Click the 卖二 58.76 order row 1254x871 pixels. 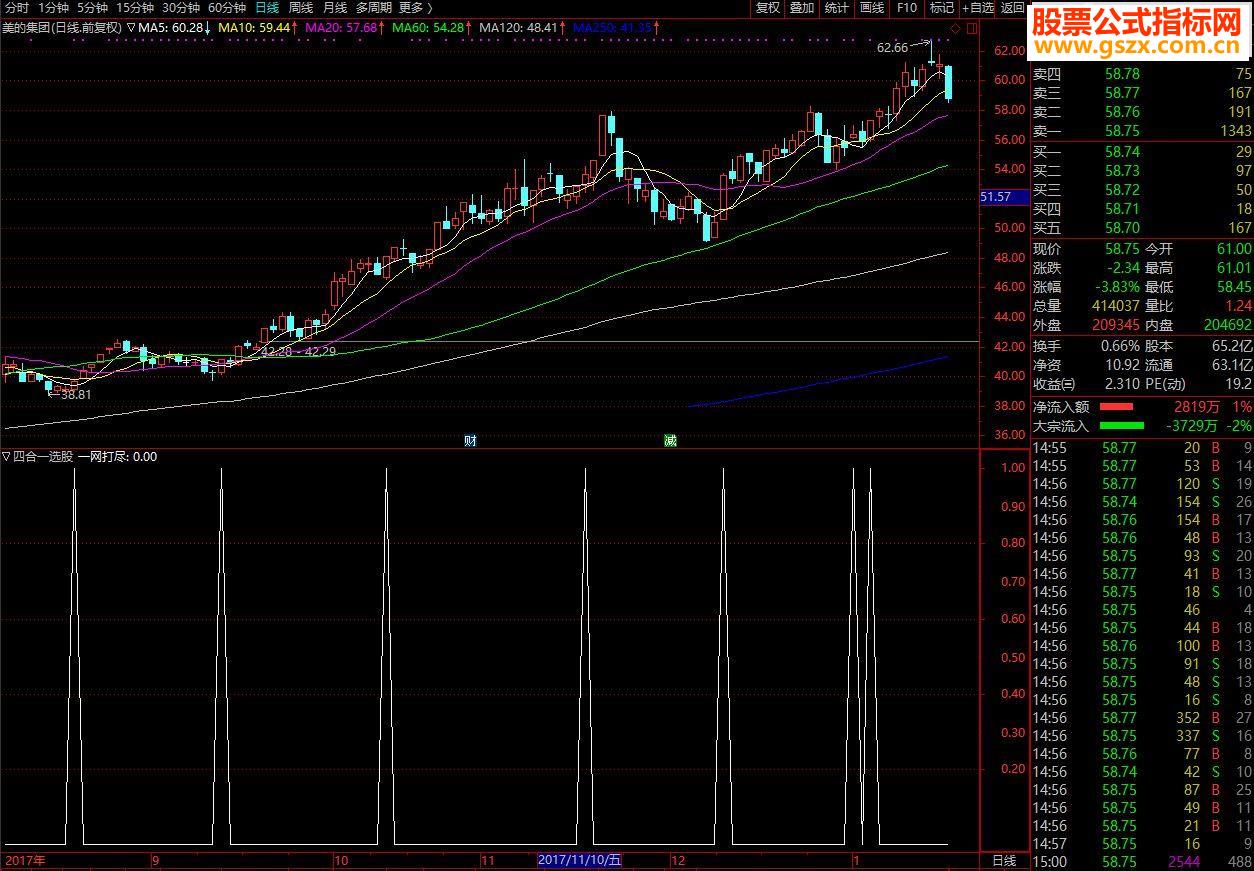[x=1142, y=112]
